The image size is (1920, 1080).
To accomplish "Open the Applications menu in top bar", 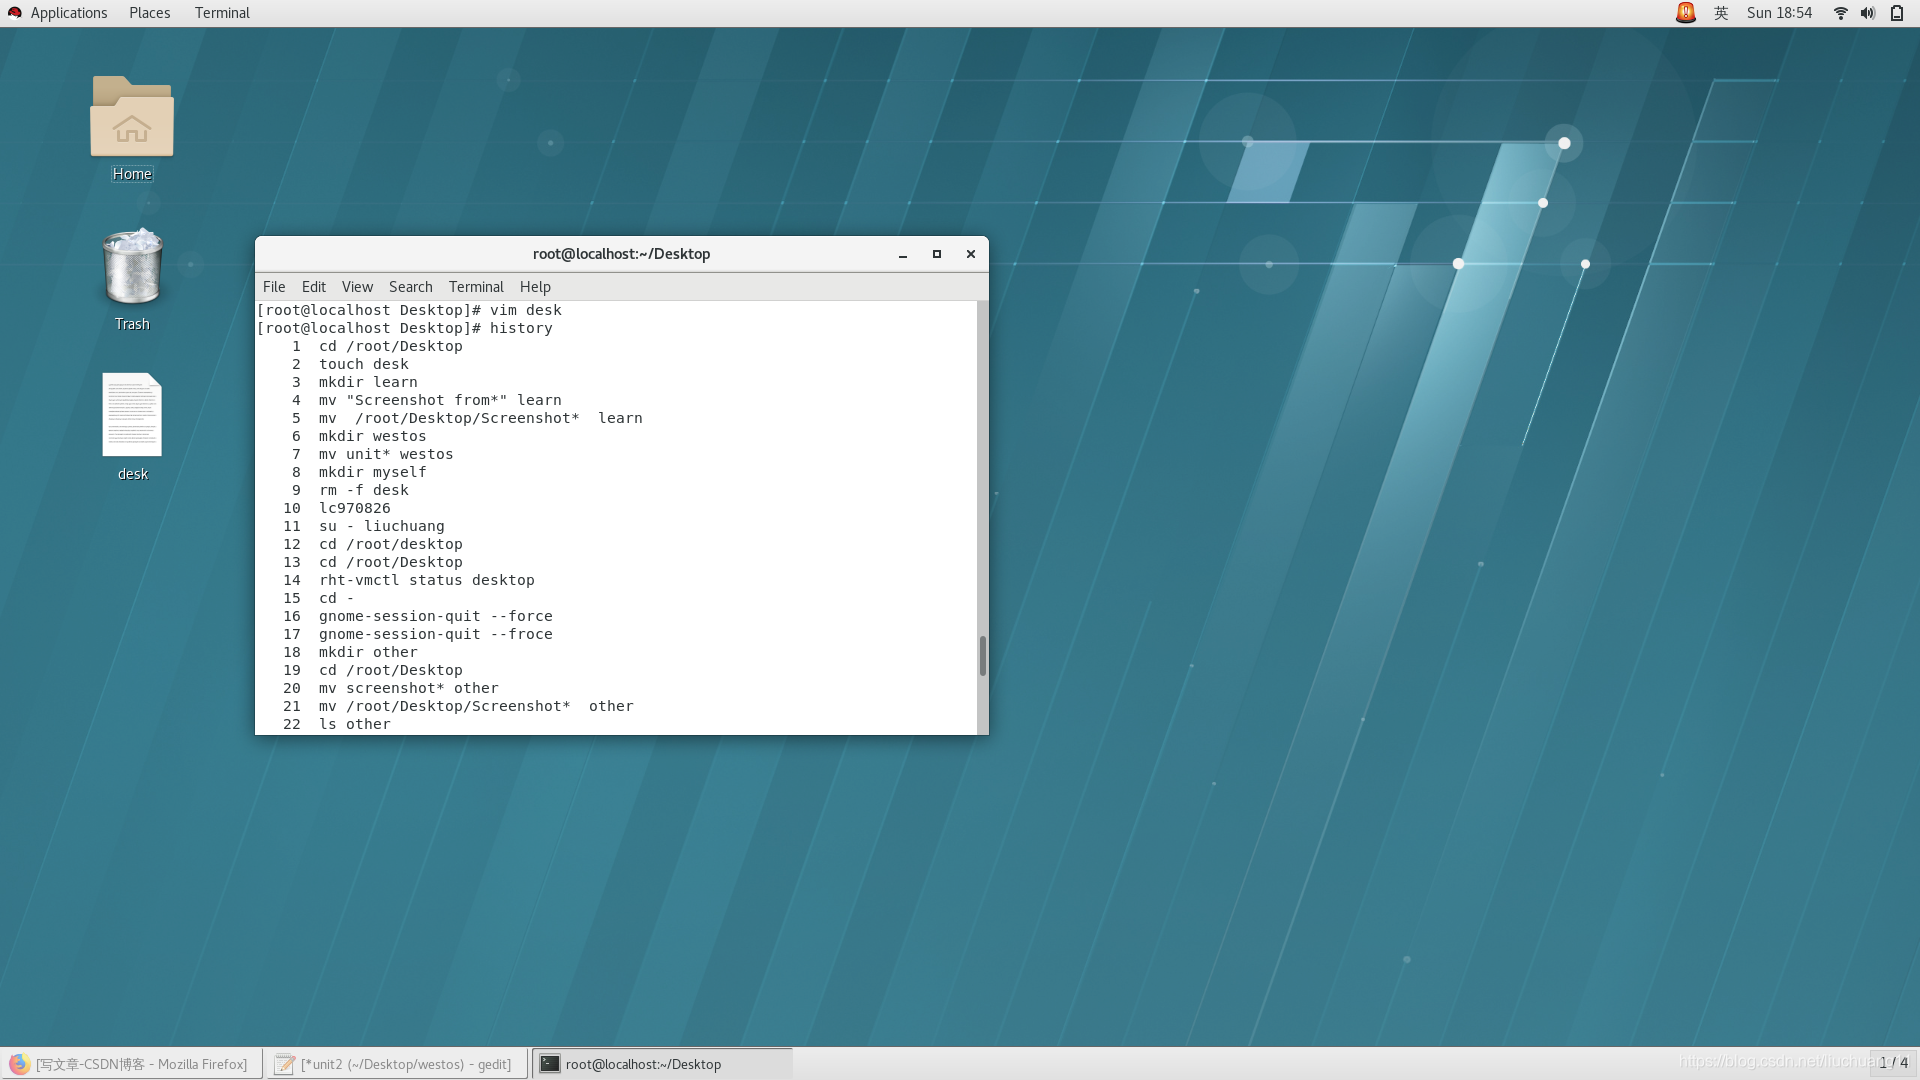I will click(69, 13).
